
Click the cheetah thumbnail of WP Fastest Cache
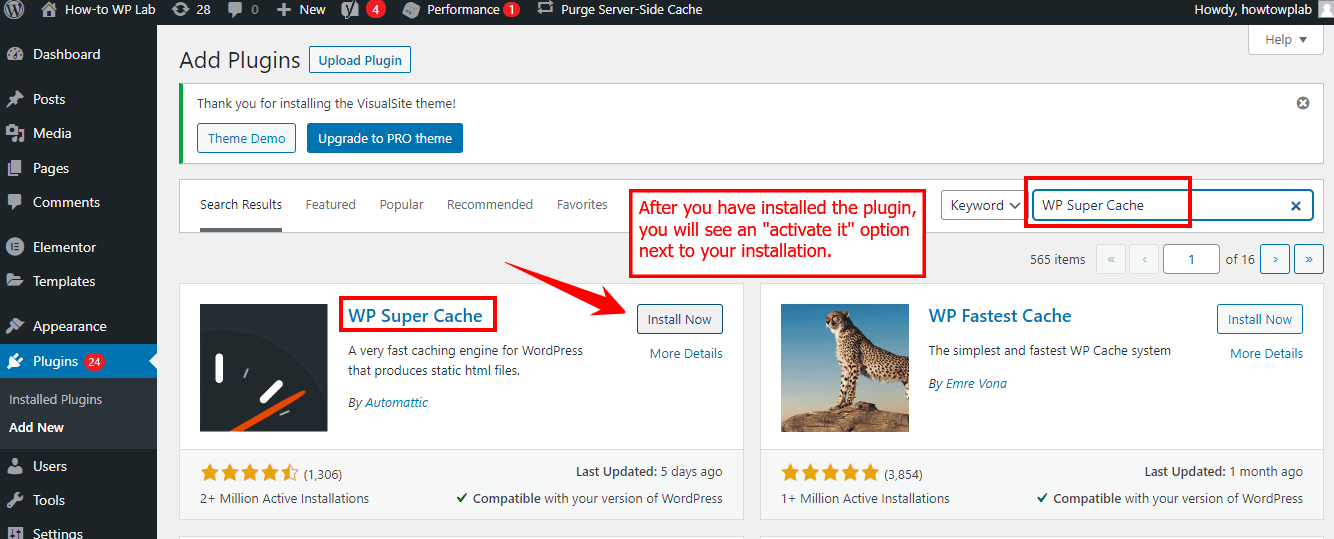pyautogui.click(x=845, y=368)
